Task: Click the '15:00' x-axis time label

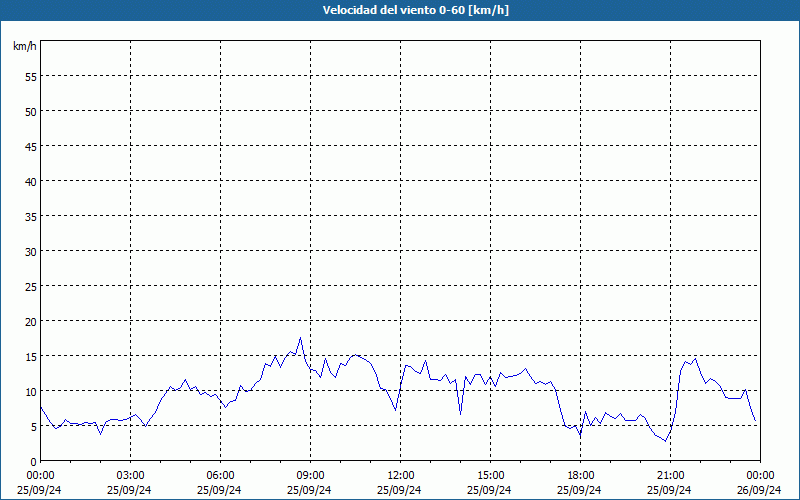Action: [490, 476]
